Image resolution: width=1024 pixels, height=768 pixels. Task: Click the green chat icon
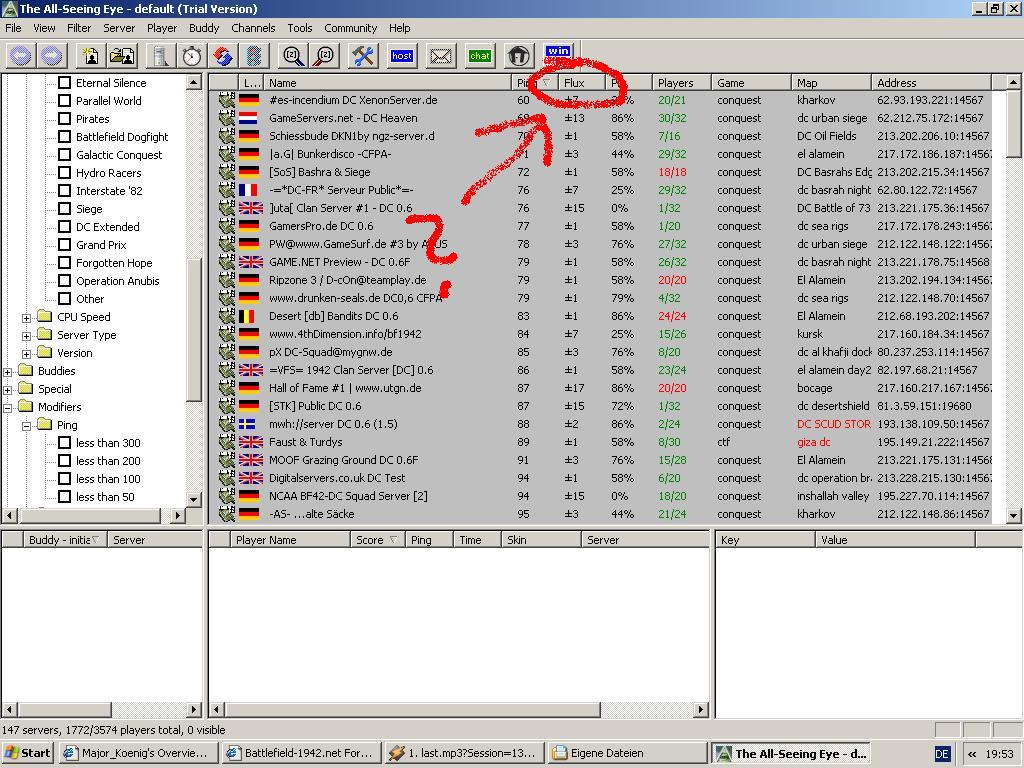pos(479,56)
